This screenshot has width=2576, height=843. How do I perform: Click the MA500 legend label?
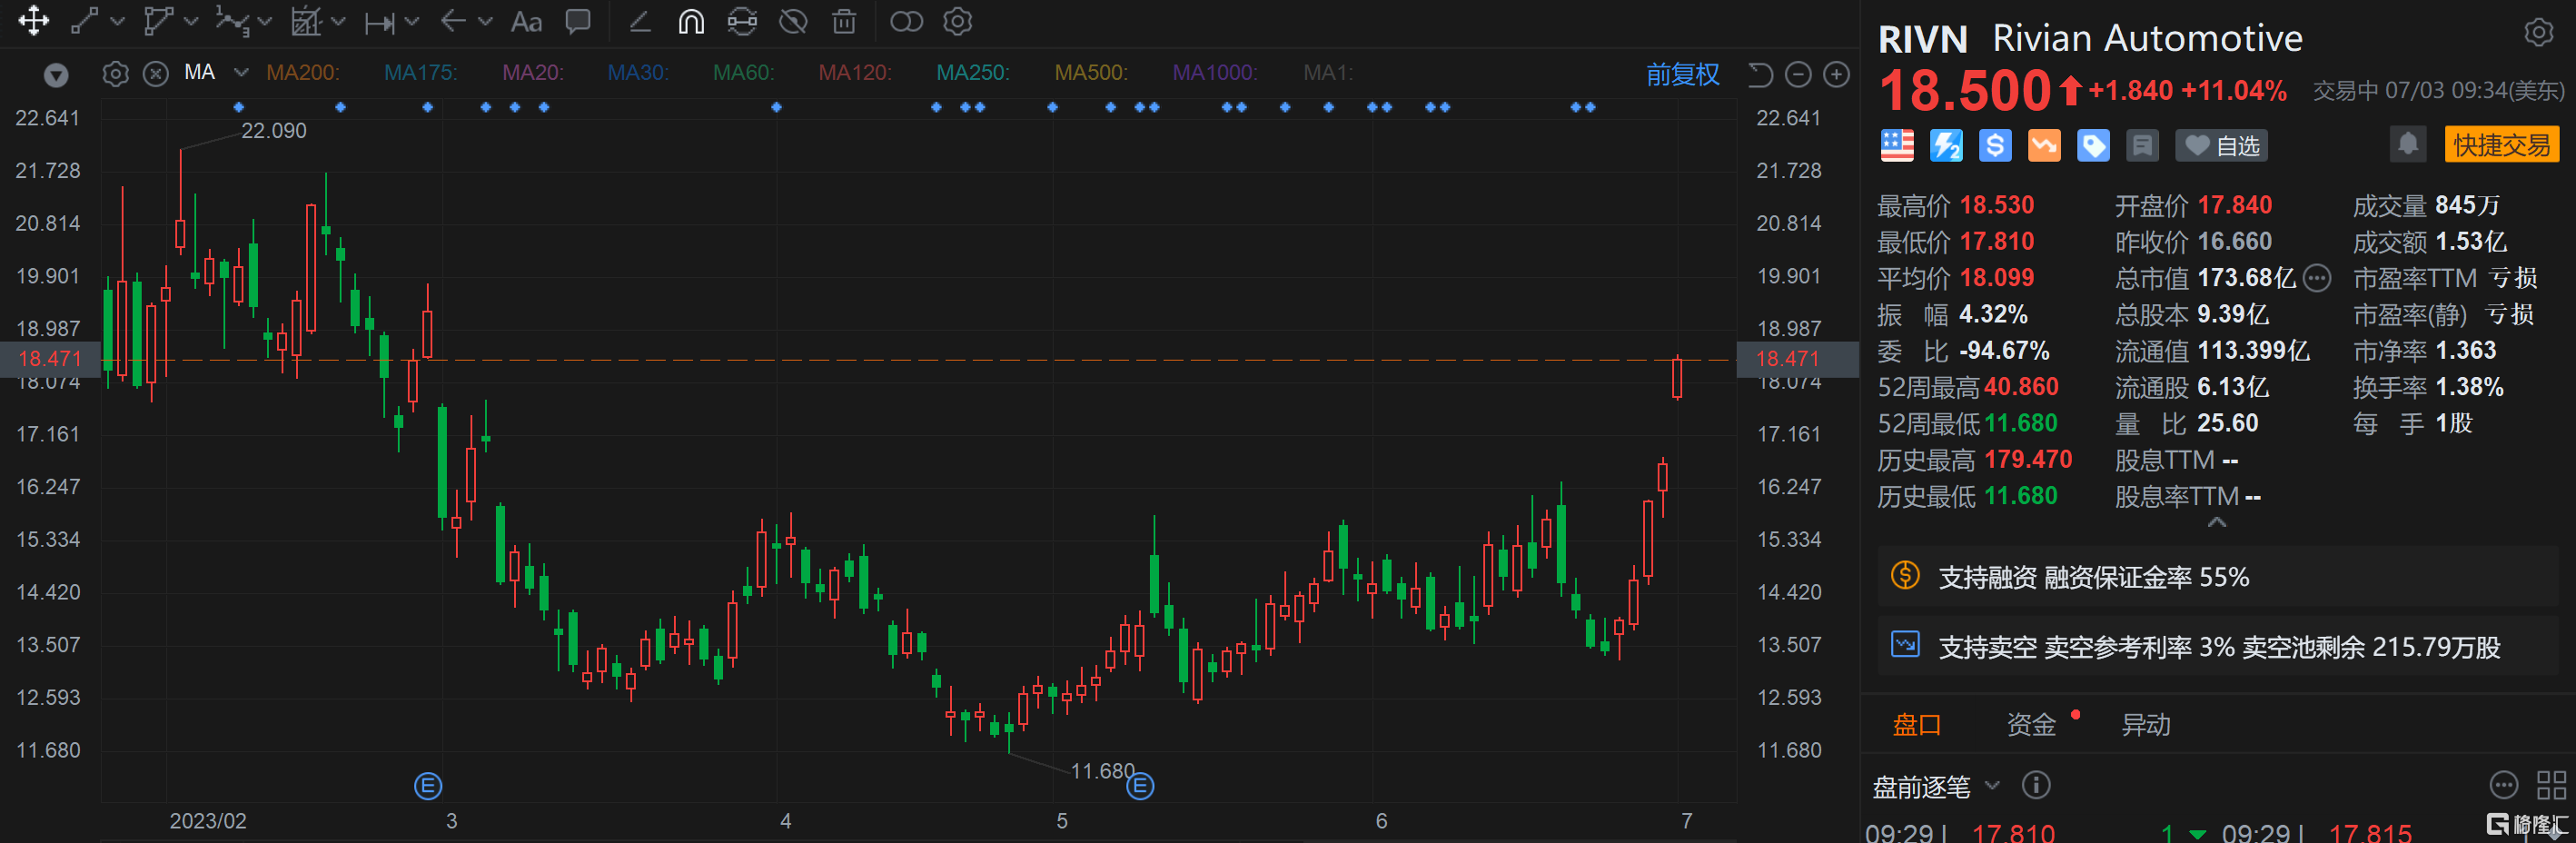(1091, 73)
